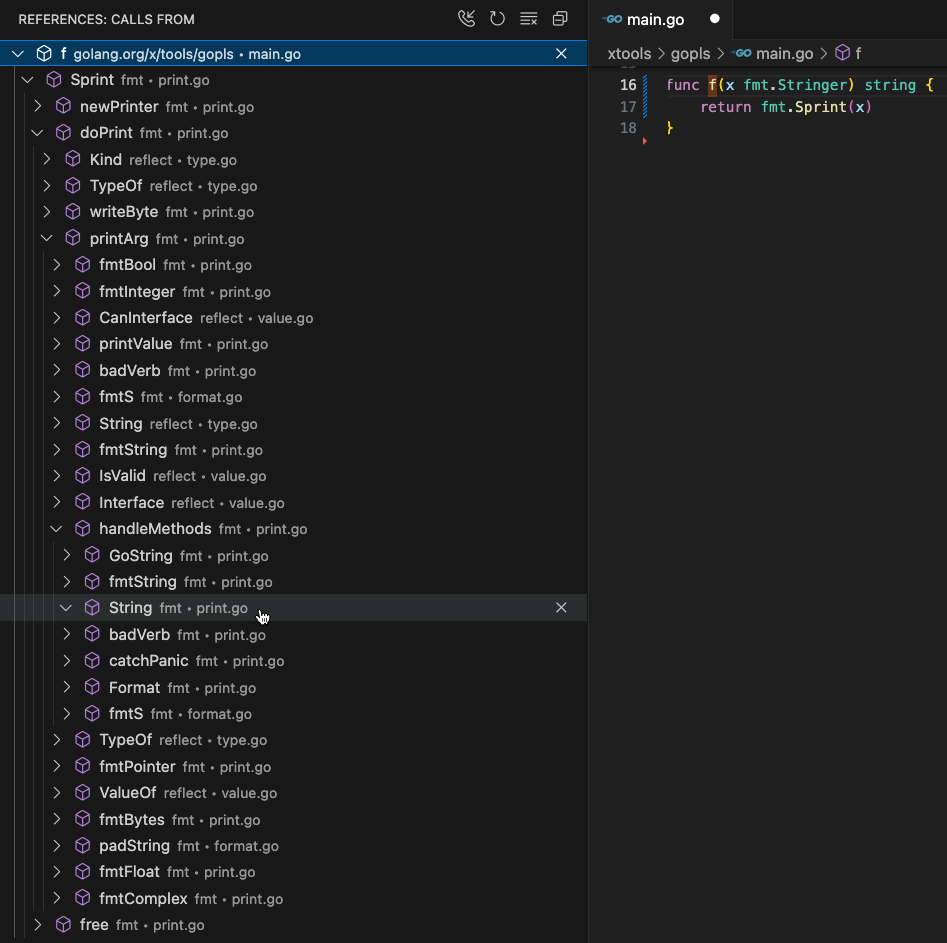The image size is (947, 943).
Task: Collapse the doPrint tree node
Action: pyautogui.click(x=37, y=133)
